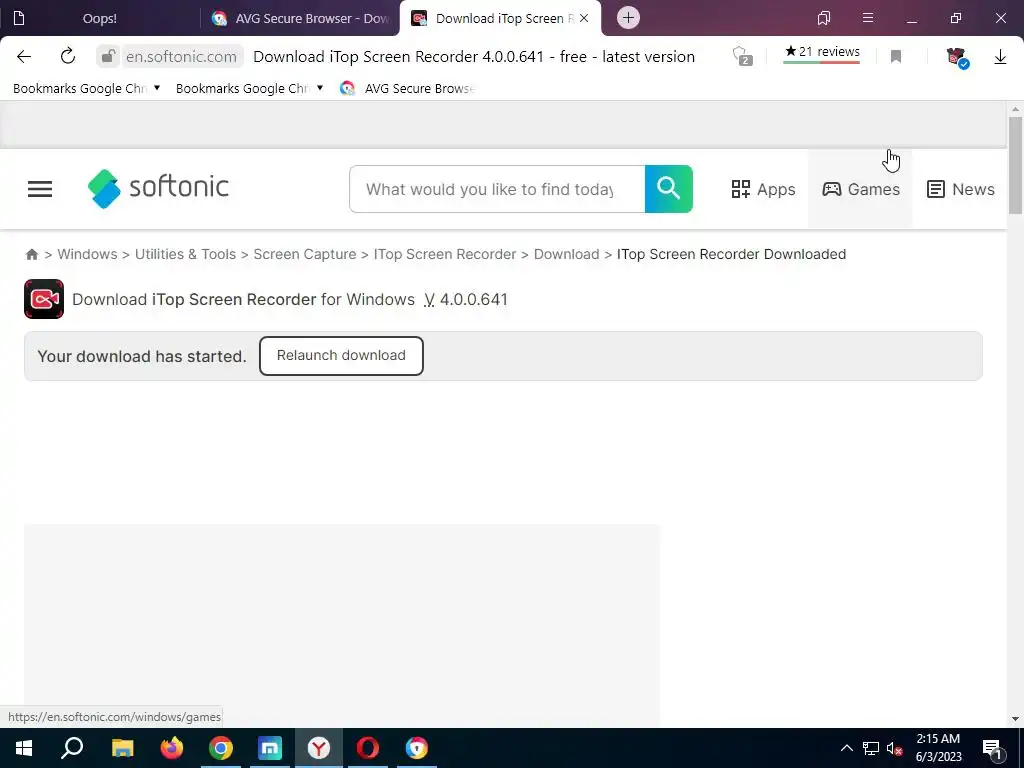Open the Download breadcrumb link
Viewport: 1024px width, 768px height.
[566, 254]
